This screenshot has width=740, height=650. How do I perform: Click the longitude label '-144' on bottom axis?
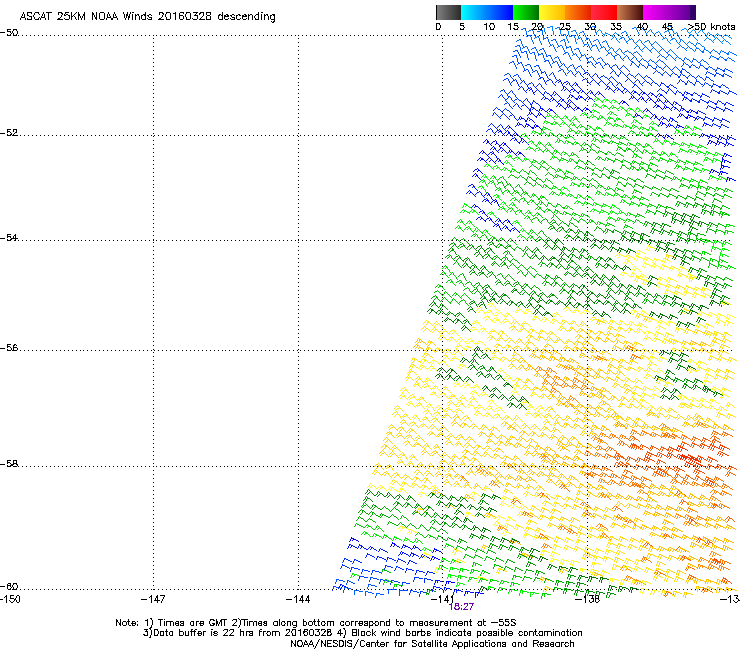(x=298, y=599)
